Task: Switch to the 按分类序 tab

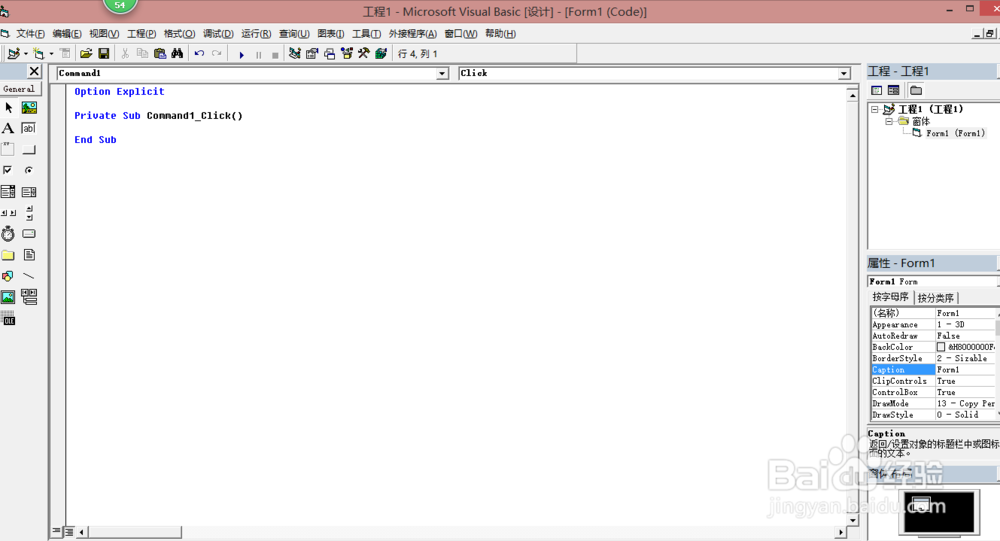Action: click(936, 298)
